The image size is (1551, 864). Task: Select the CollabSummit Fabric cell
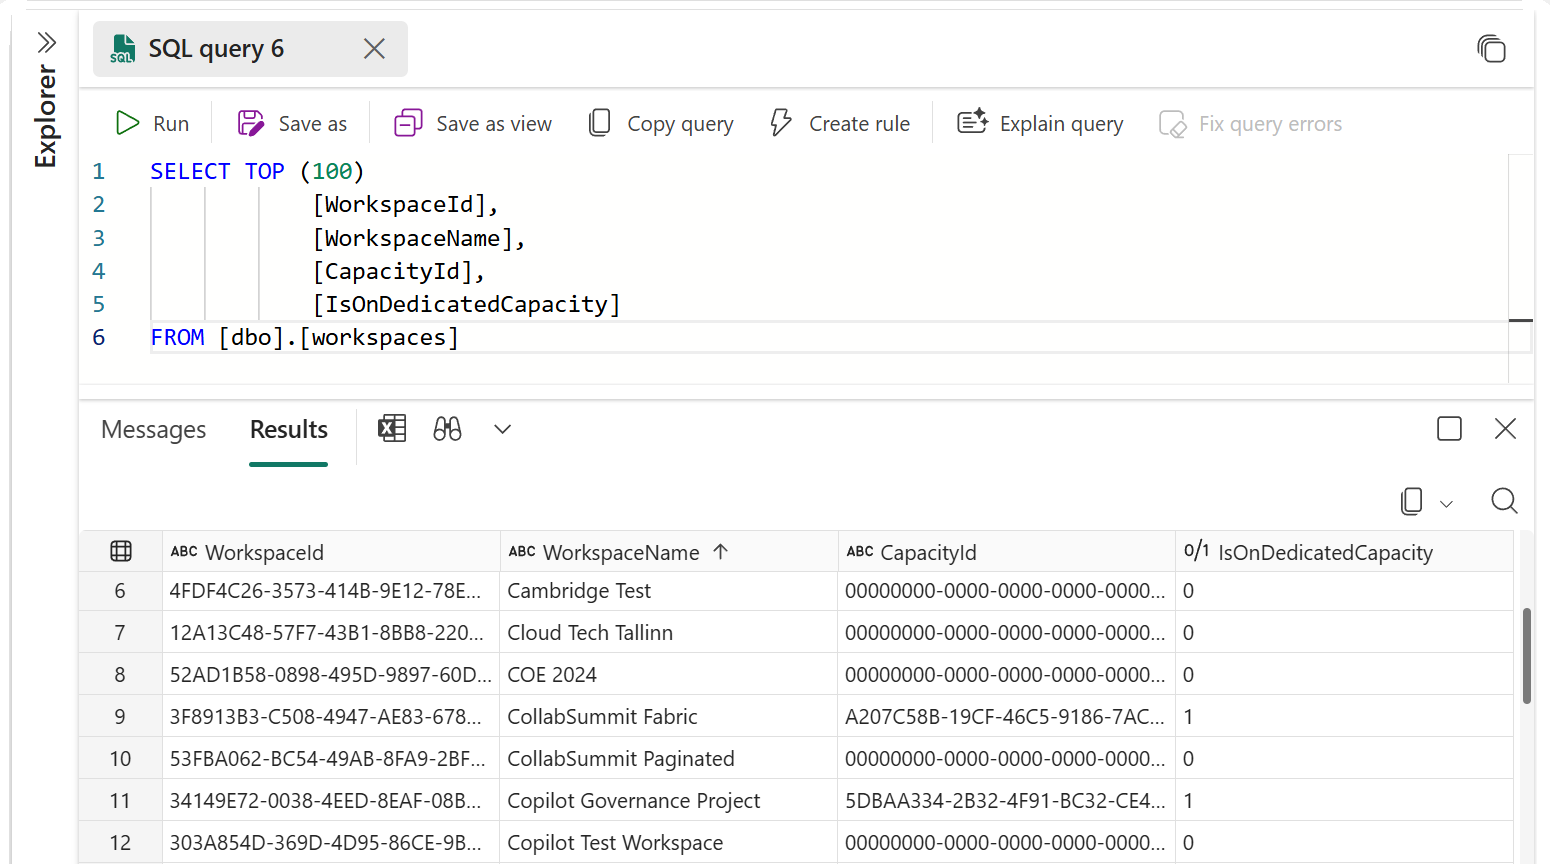pos(669,717)
